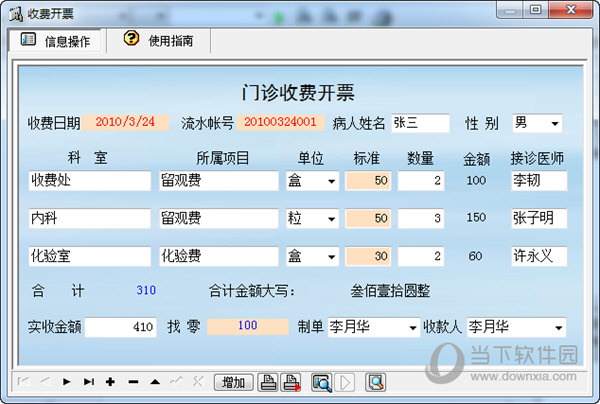
Task: Click the 科室 field containing 收费处
Action: 90,181
